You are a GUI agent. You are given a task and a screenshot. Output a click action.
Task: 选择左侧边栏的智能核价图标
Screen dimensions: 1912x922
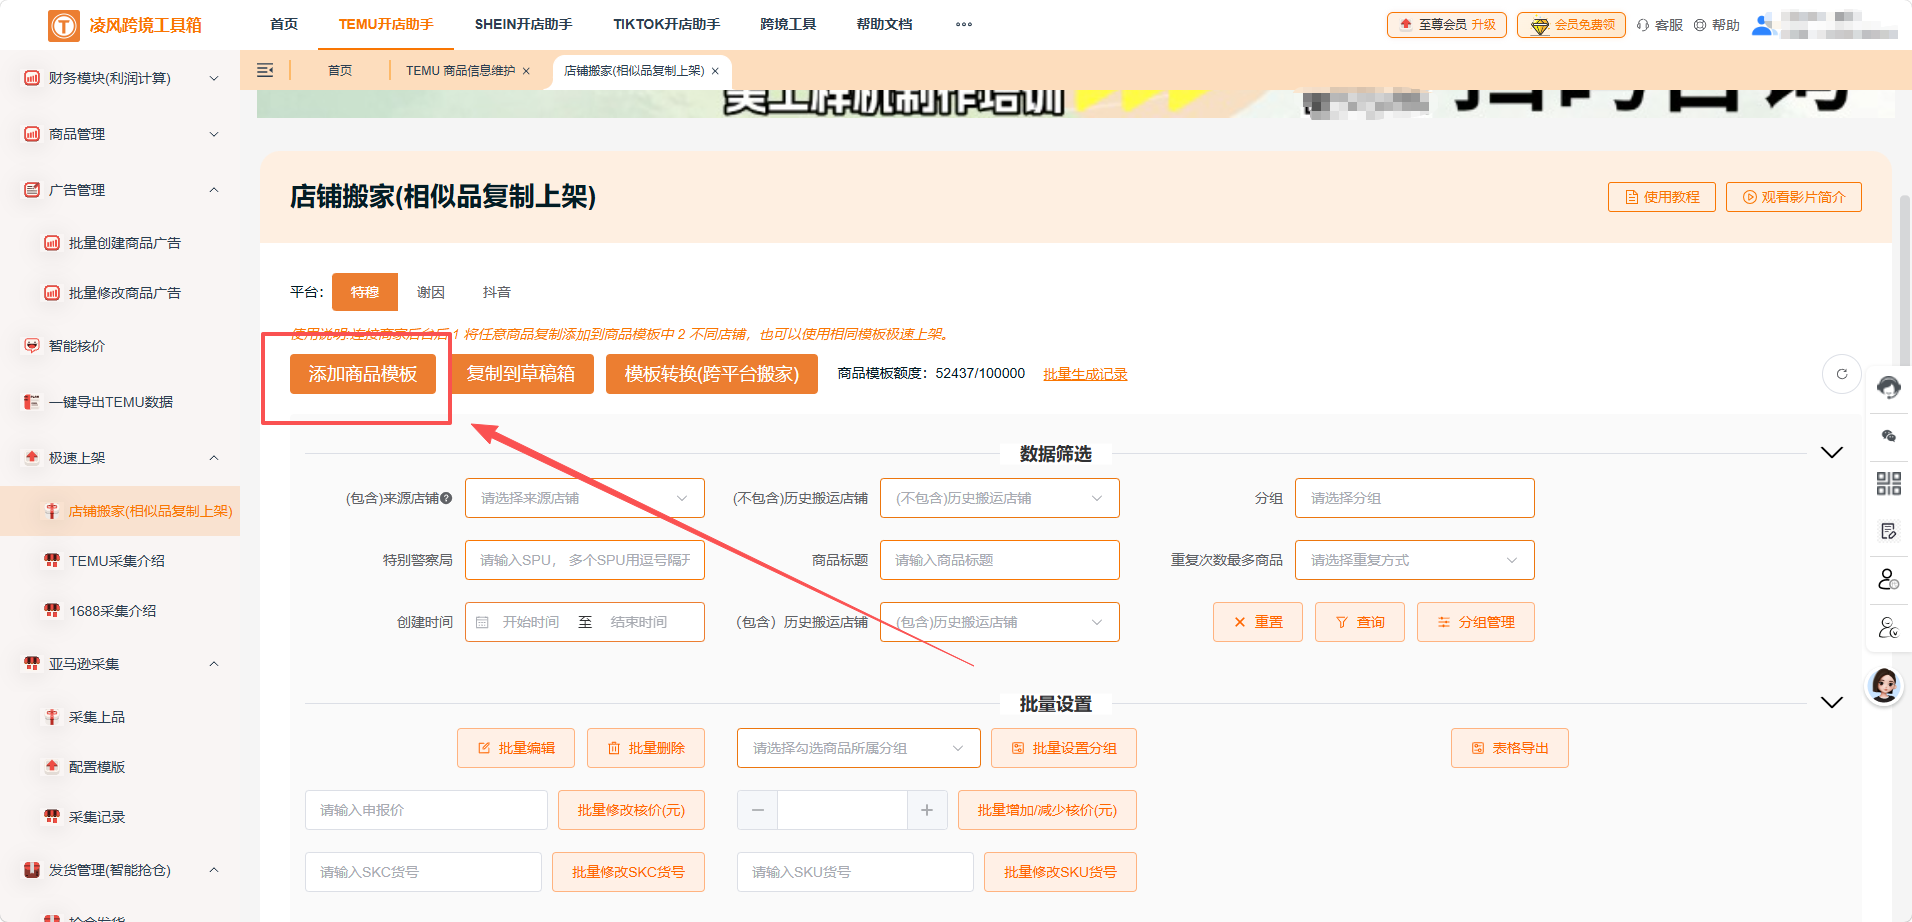click(x=30, y=345)
